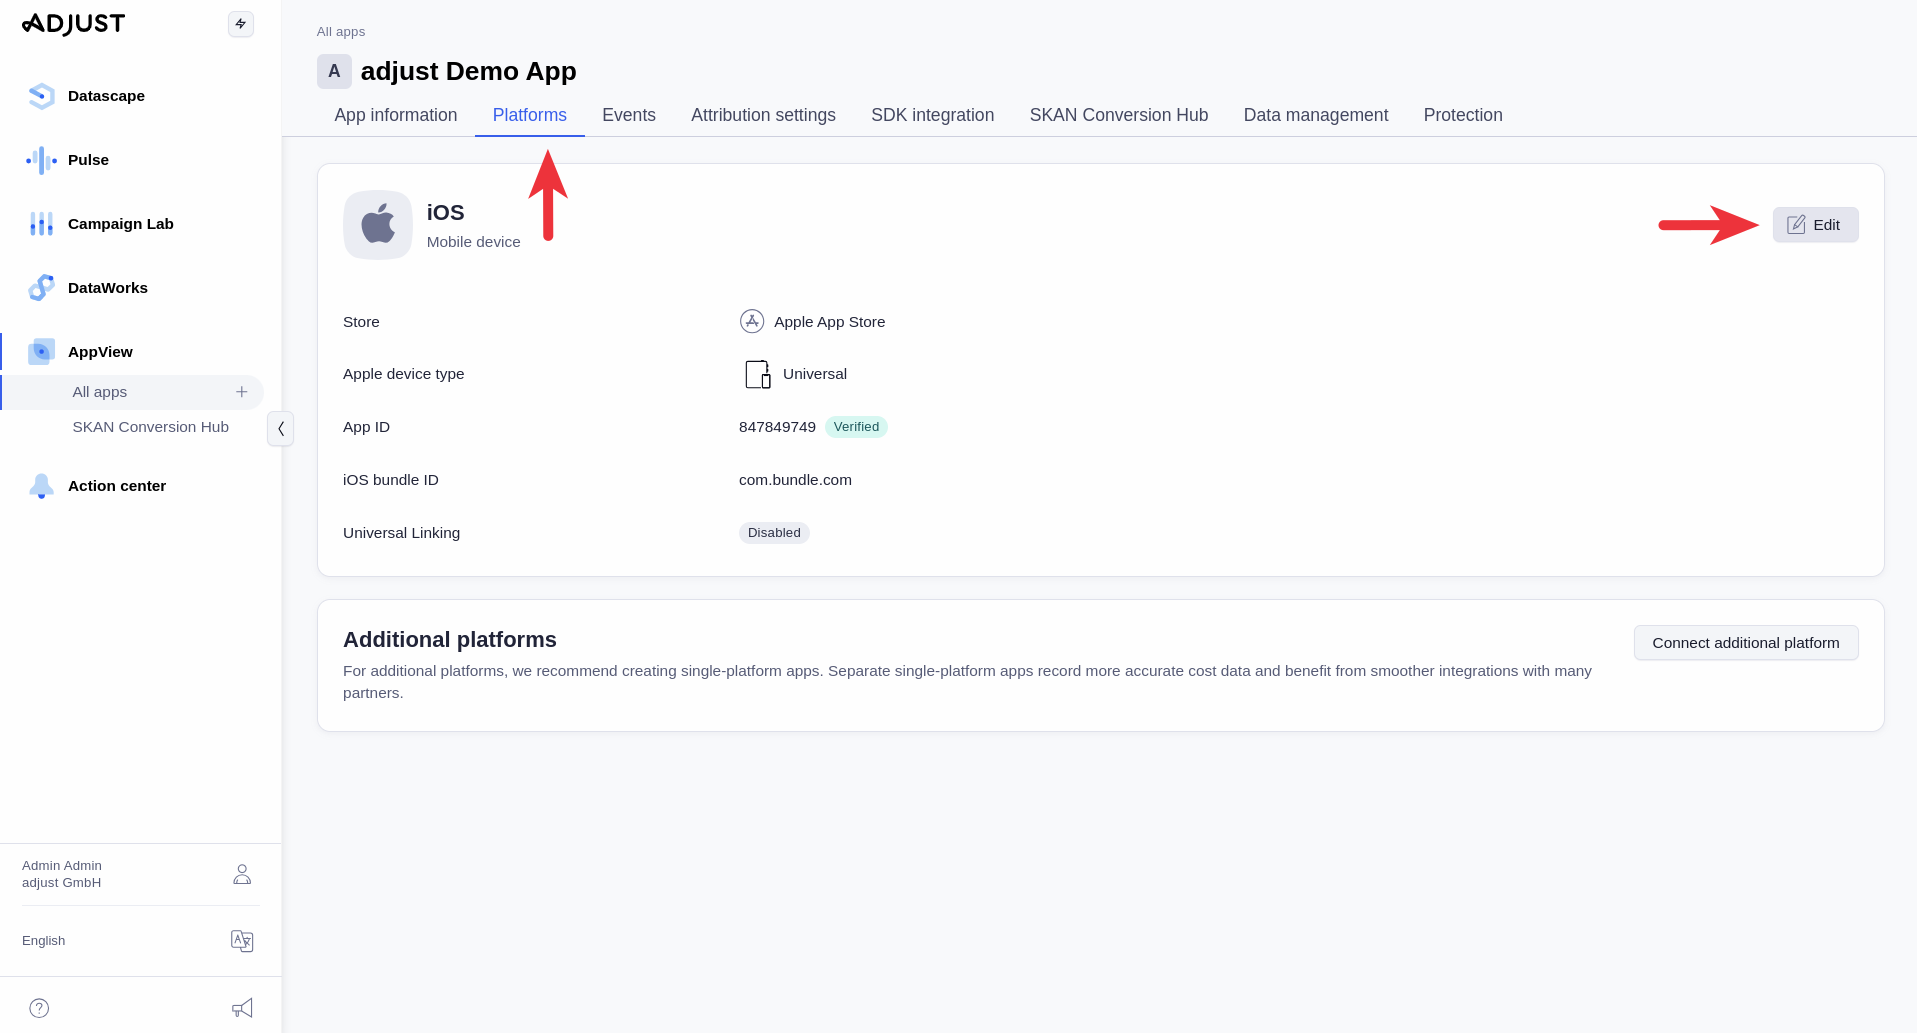Select All apps sidebar sub-item
This screenshot has width=1917, height=1033.
tap(132, 392)
